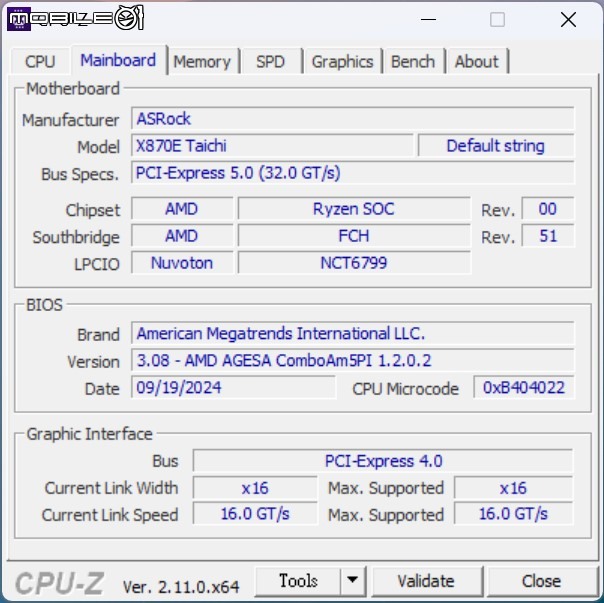Open the Memory tab
Viewport: 604px width, 603px height.
[x=202, y=61]
